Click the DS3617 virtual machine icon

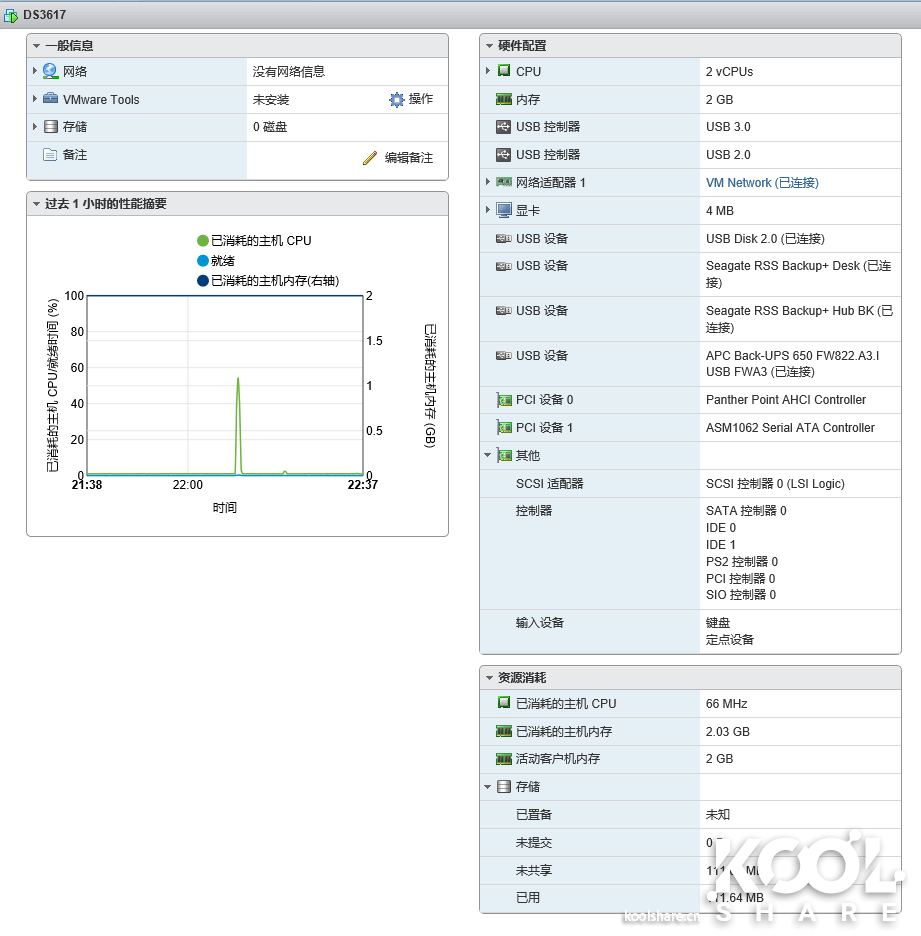coord(11,16)
